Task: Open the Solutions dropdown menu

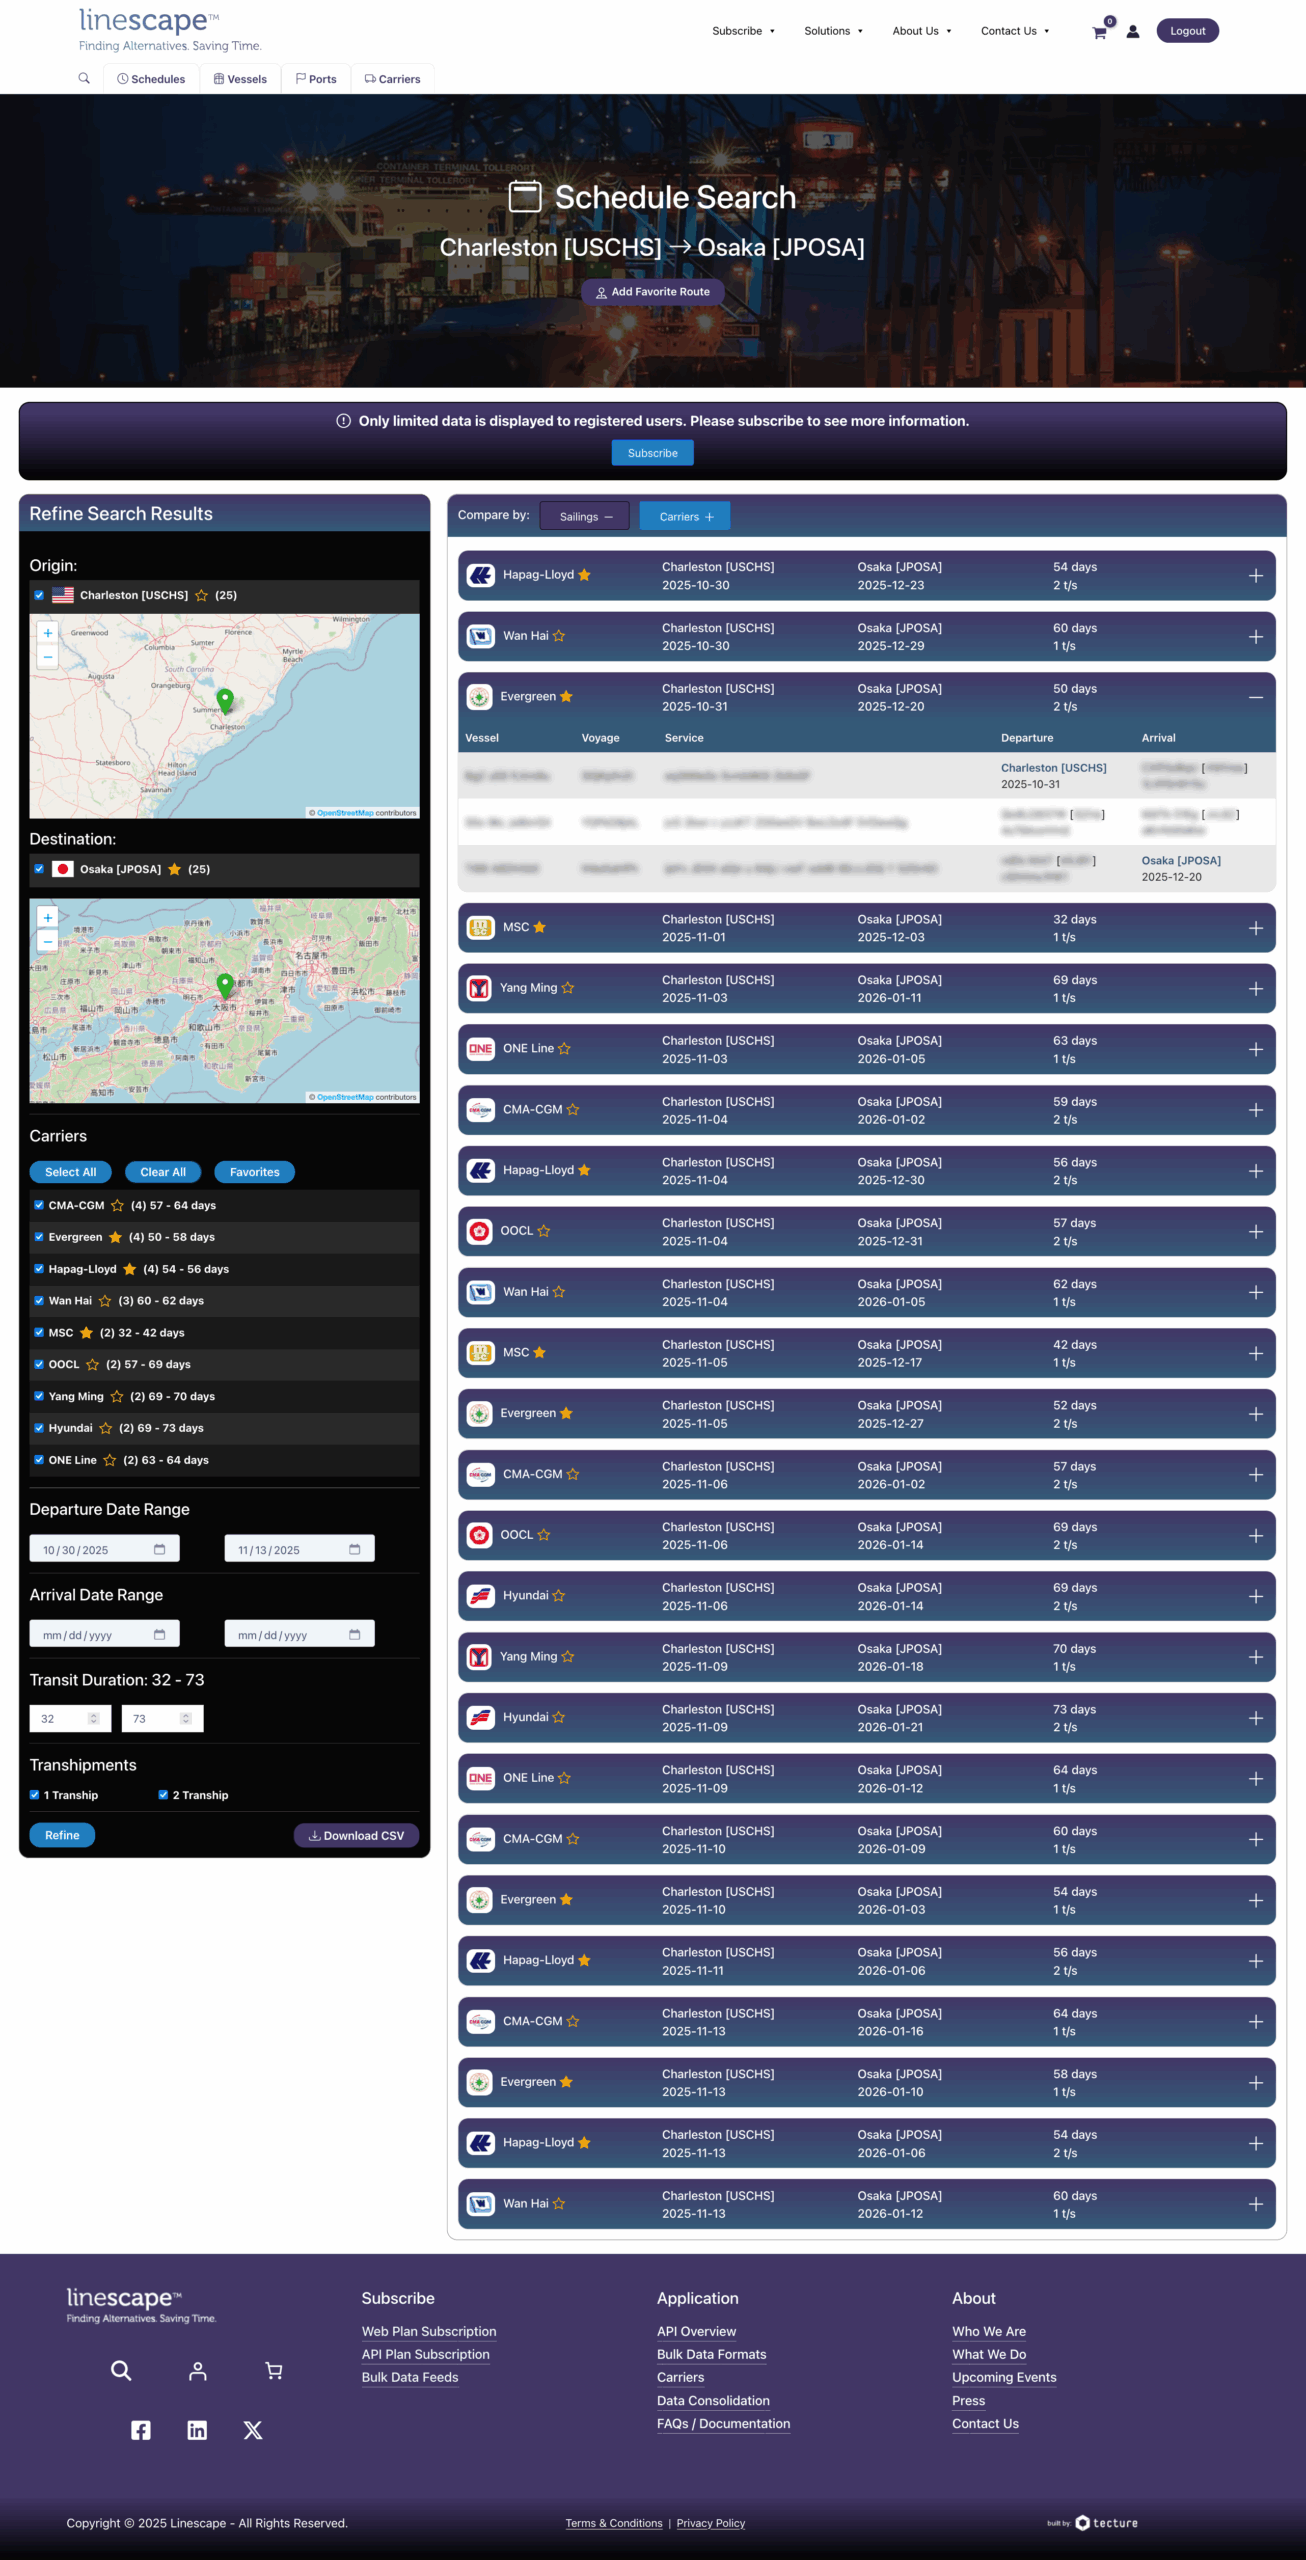Action: coord(833,31)
